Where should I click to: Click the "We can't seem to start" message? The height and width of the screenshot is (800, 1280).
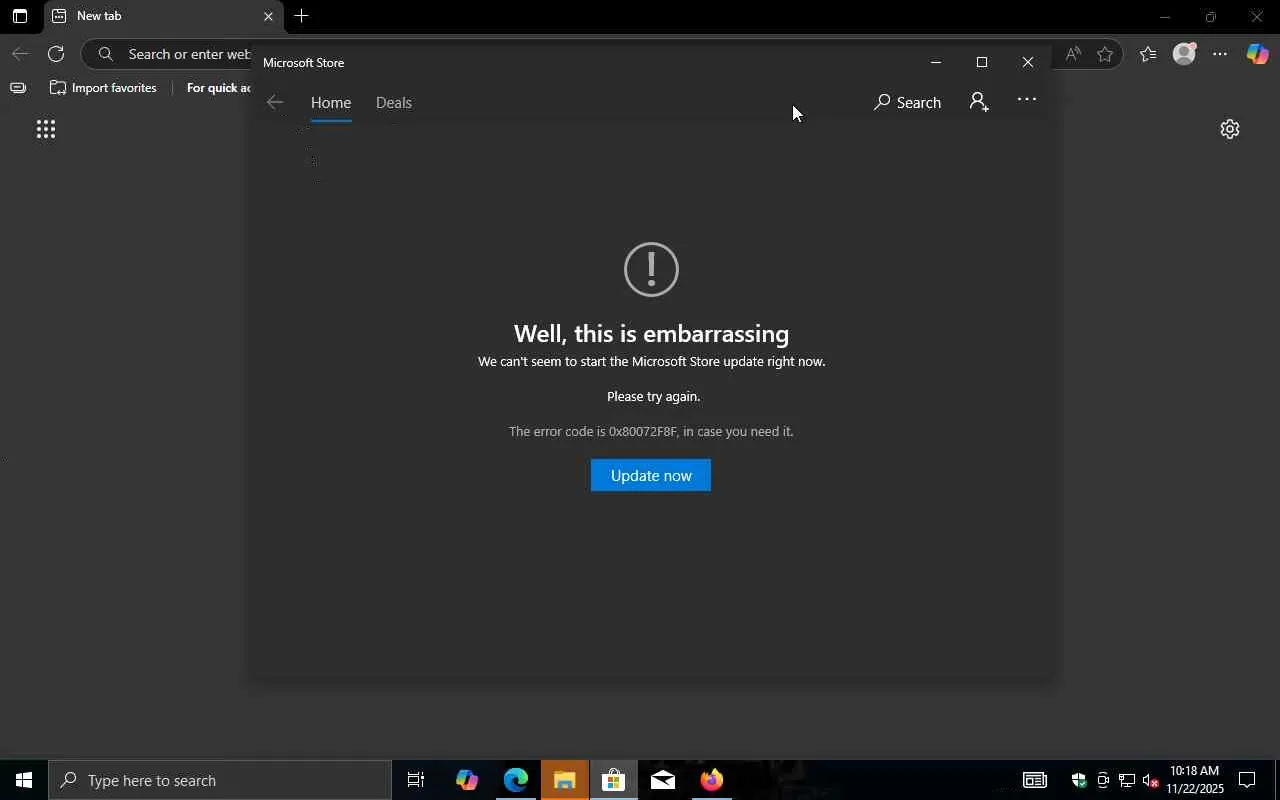point(652,362)
